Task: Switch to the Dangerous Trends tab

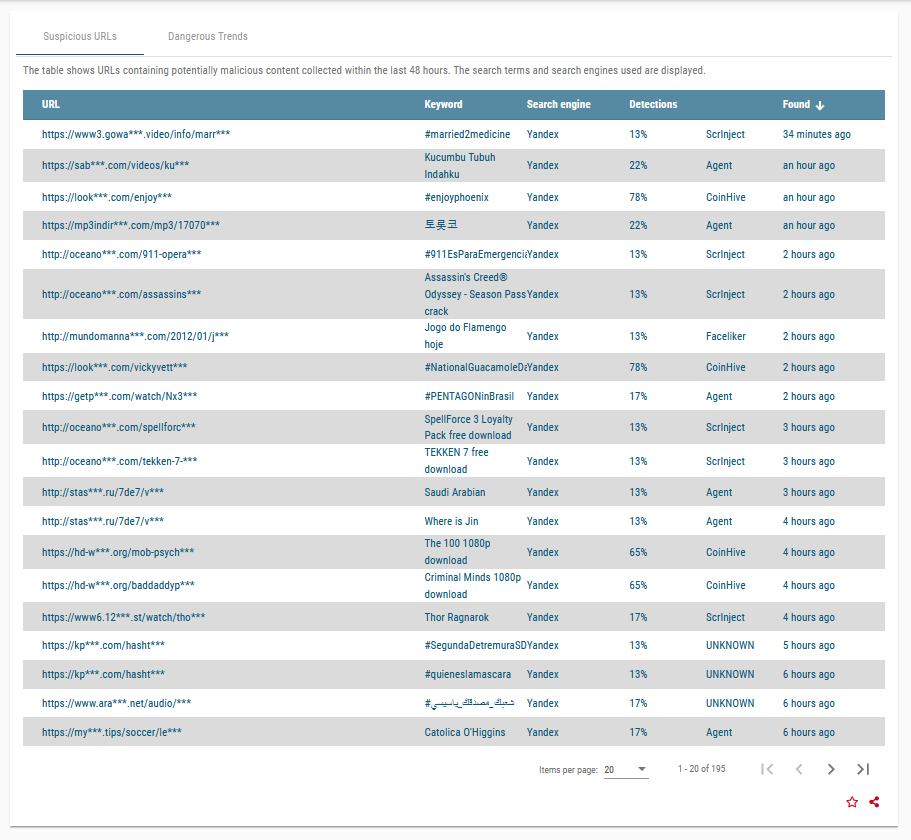Action: point(208,37)
